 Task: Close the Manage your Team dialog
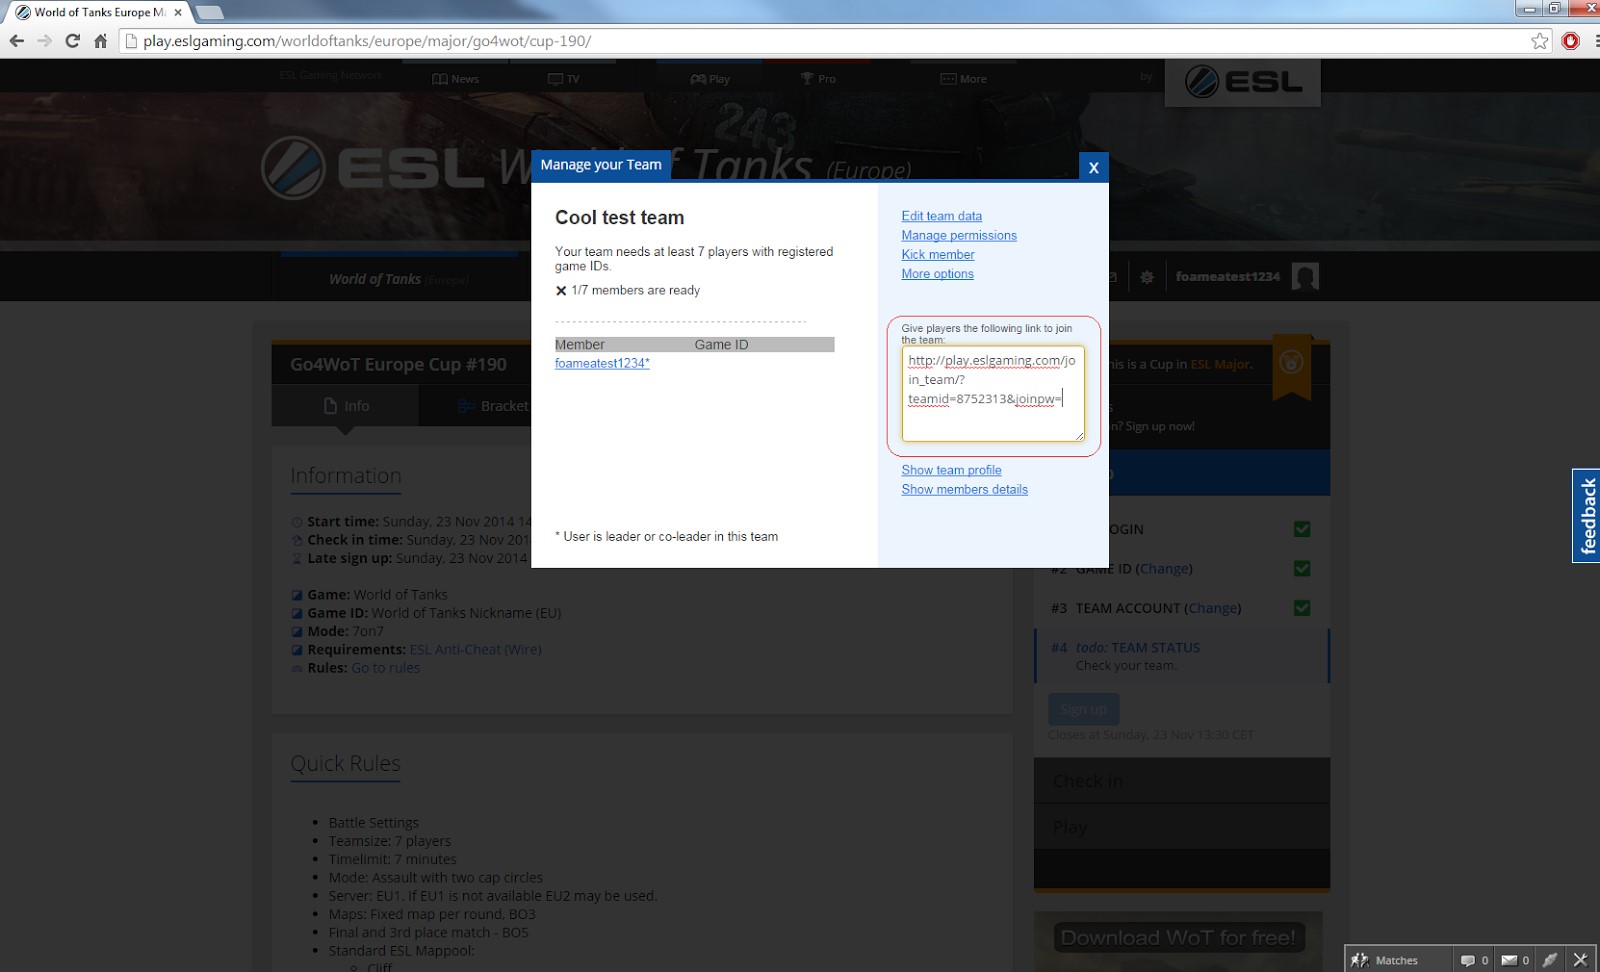coord(1093,167)
